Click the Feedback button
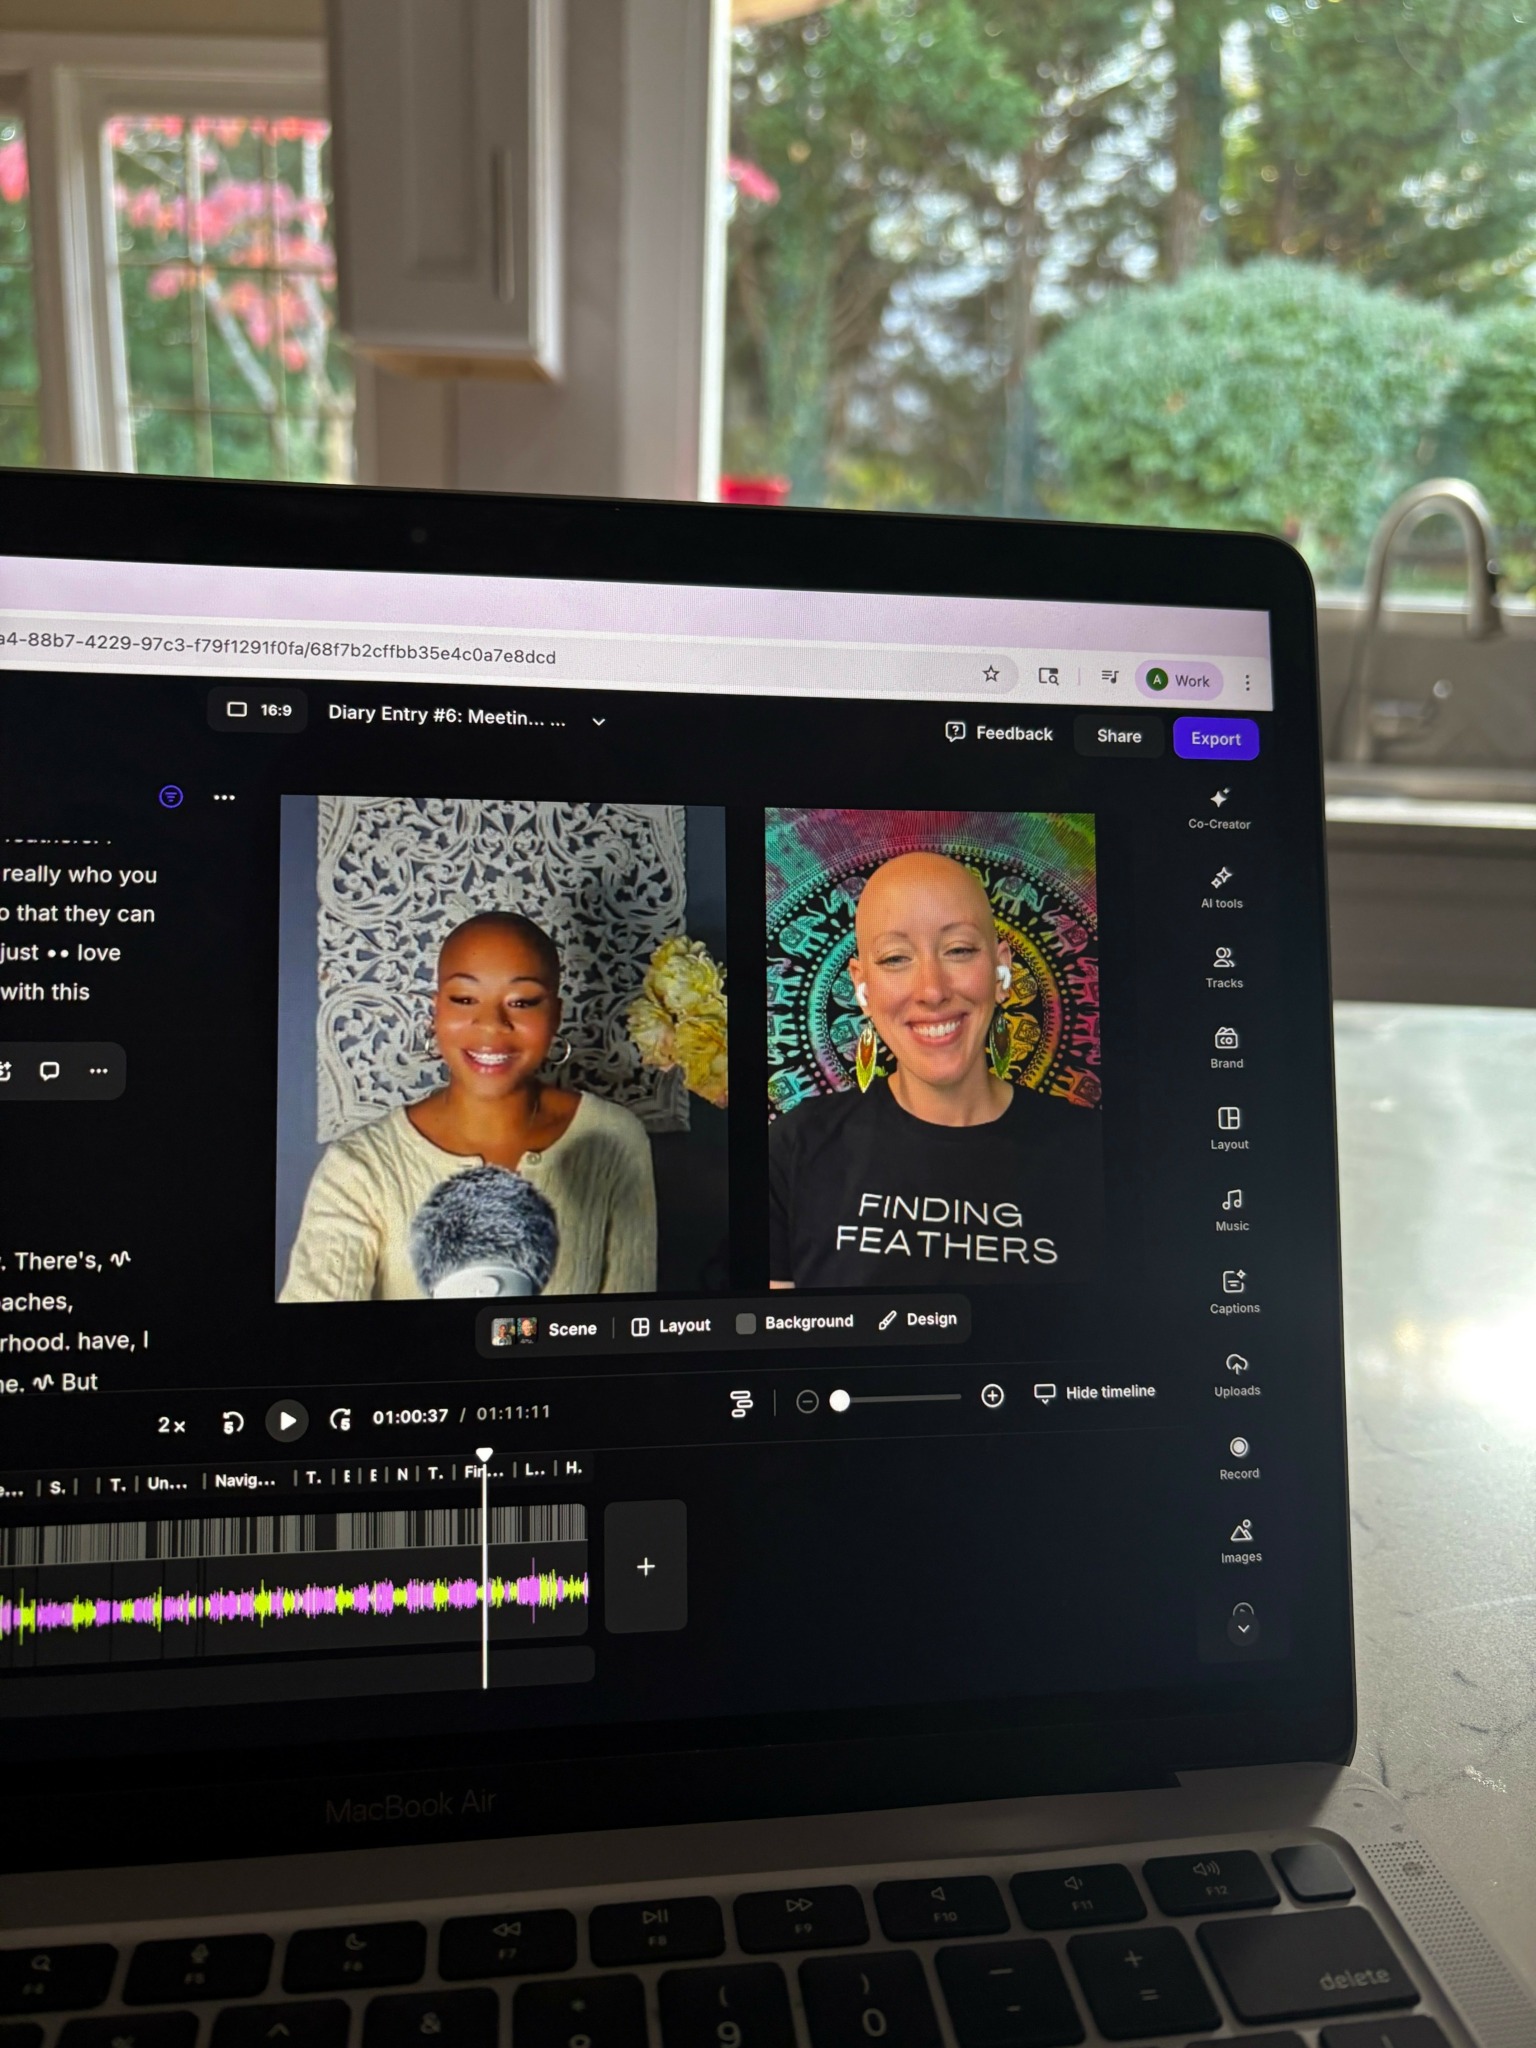Viewport: 1536px width, 2048px height. coord(999,733)
